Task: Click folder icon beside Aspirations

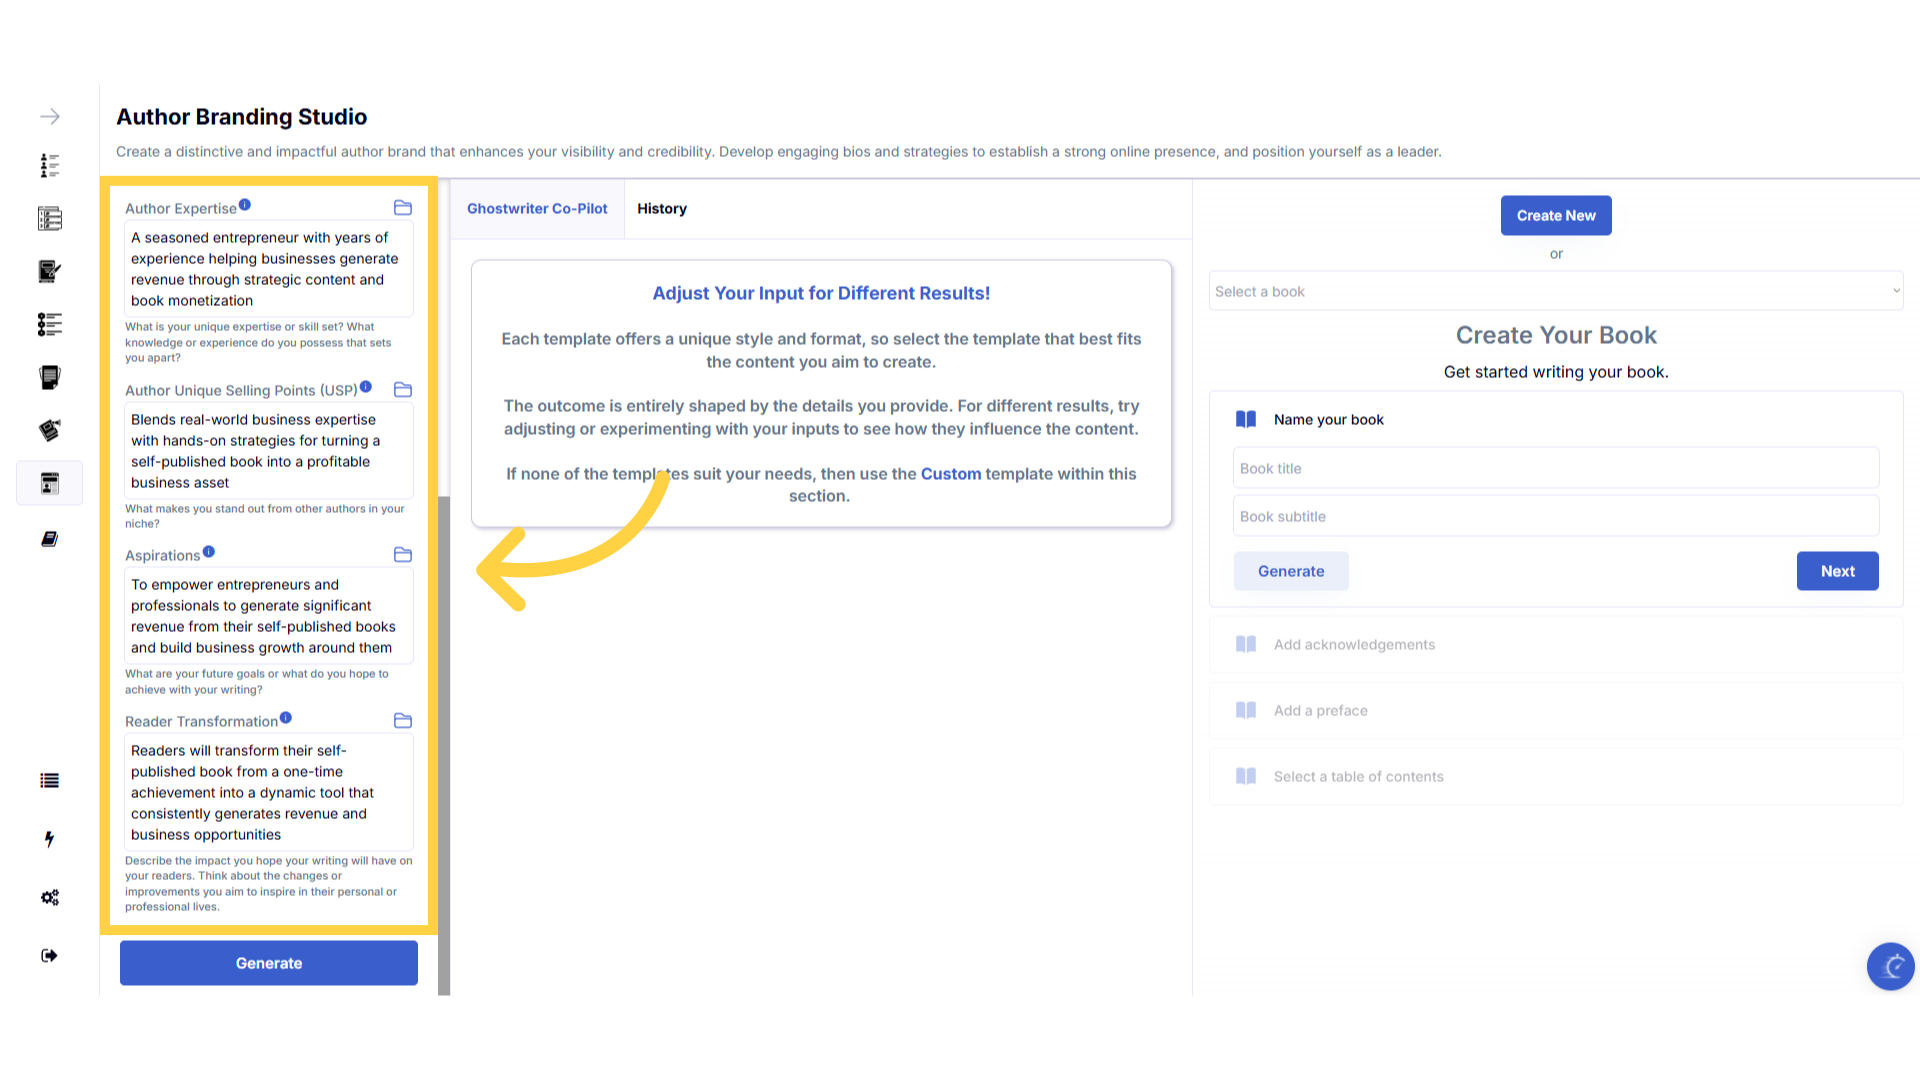Action: pyautogui.click(x=403, y=555)
